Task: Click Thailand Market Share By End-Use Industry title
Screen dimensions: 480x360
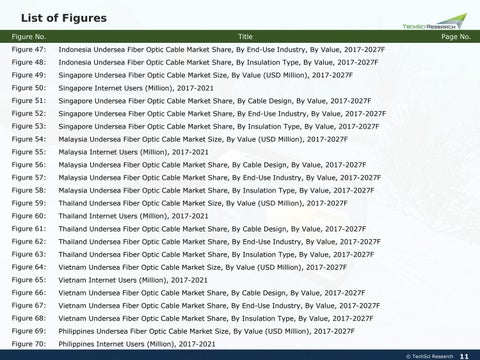Action: click(x=220, y=242)
